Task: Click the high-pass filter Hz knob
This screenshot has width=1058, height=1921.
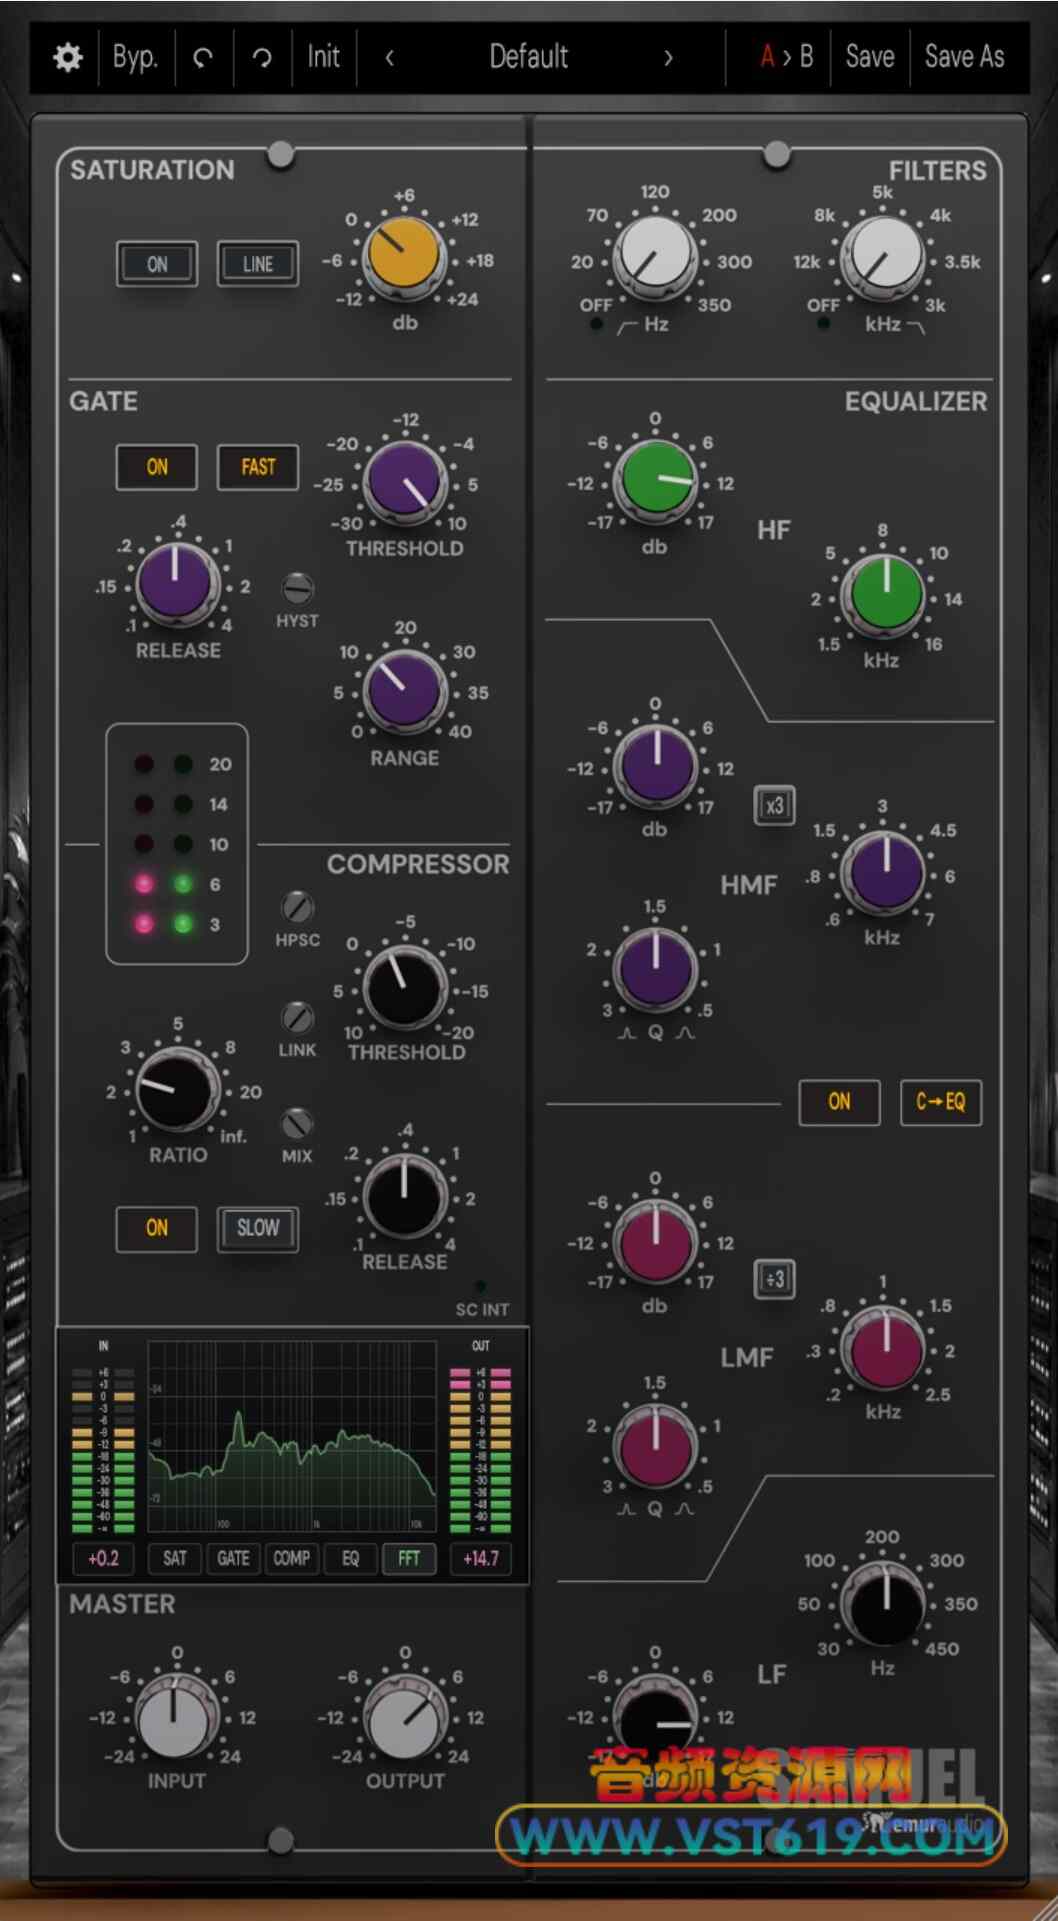Action: pyautogui.click(x=655, y=255)
